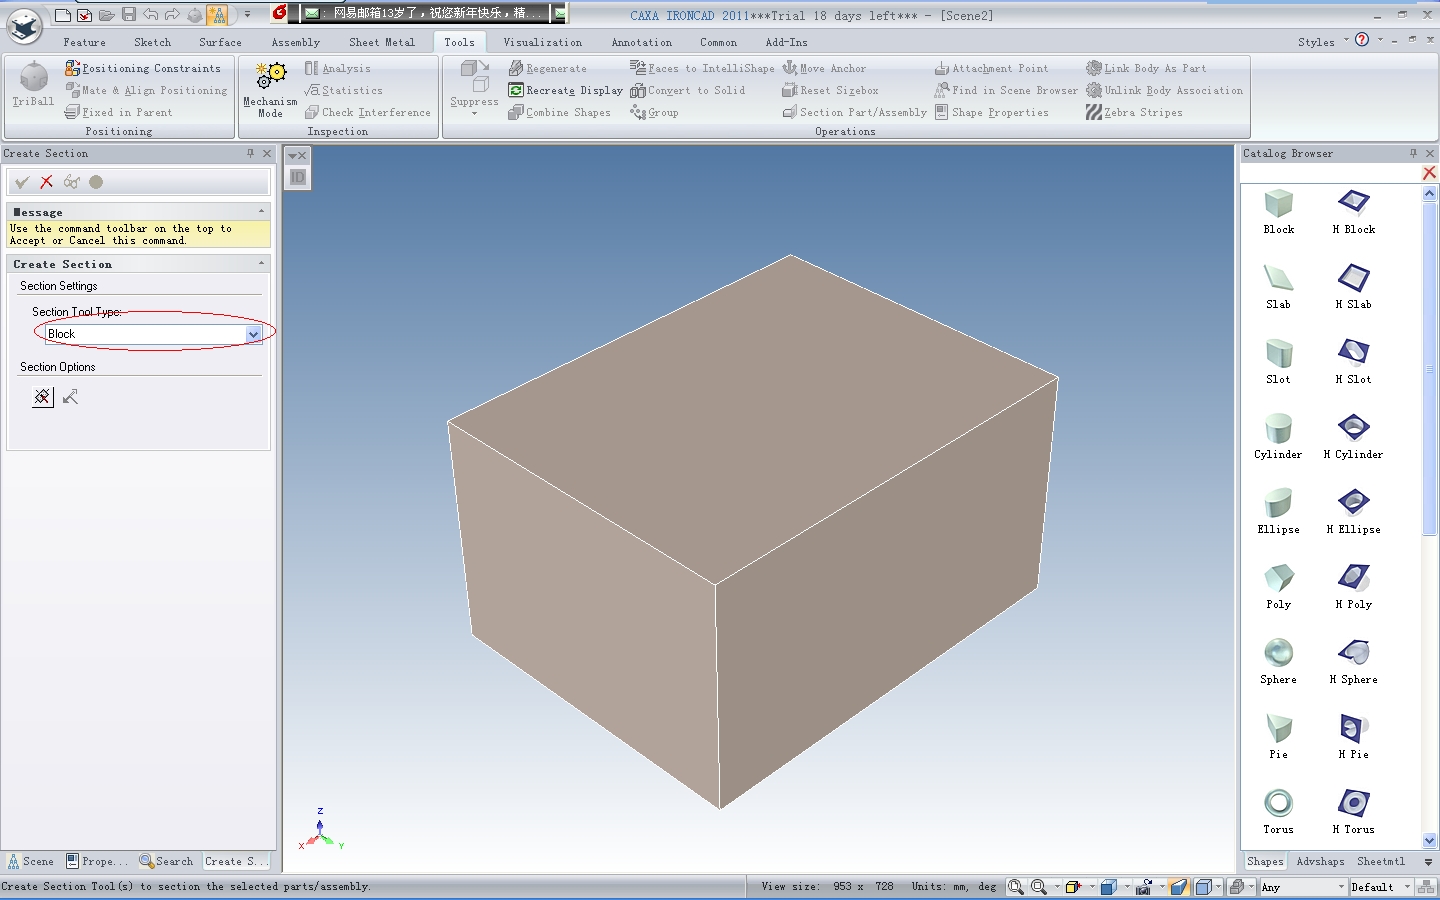Select the Cylinder shape in the catalog
Viewport: 1440px width, 900px height.
pyautogui.click(x=1278, y=437)
